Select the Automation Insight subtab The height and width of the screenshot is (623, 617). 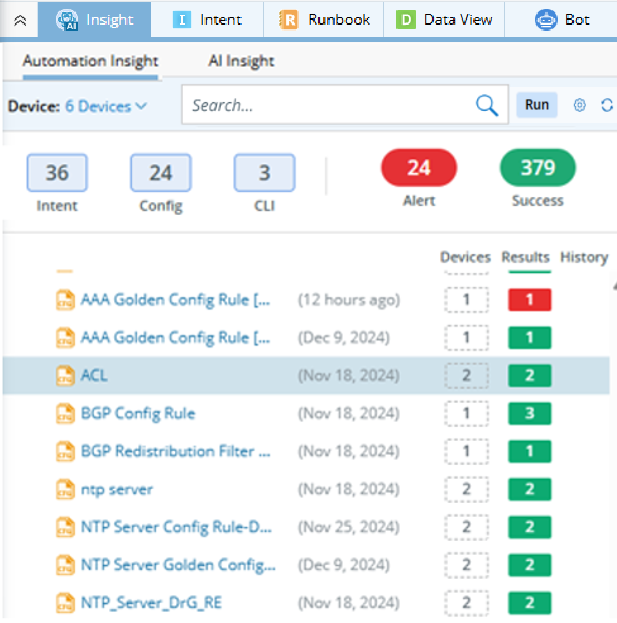[90, 61]
